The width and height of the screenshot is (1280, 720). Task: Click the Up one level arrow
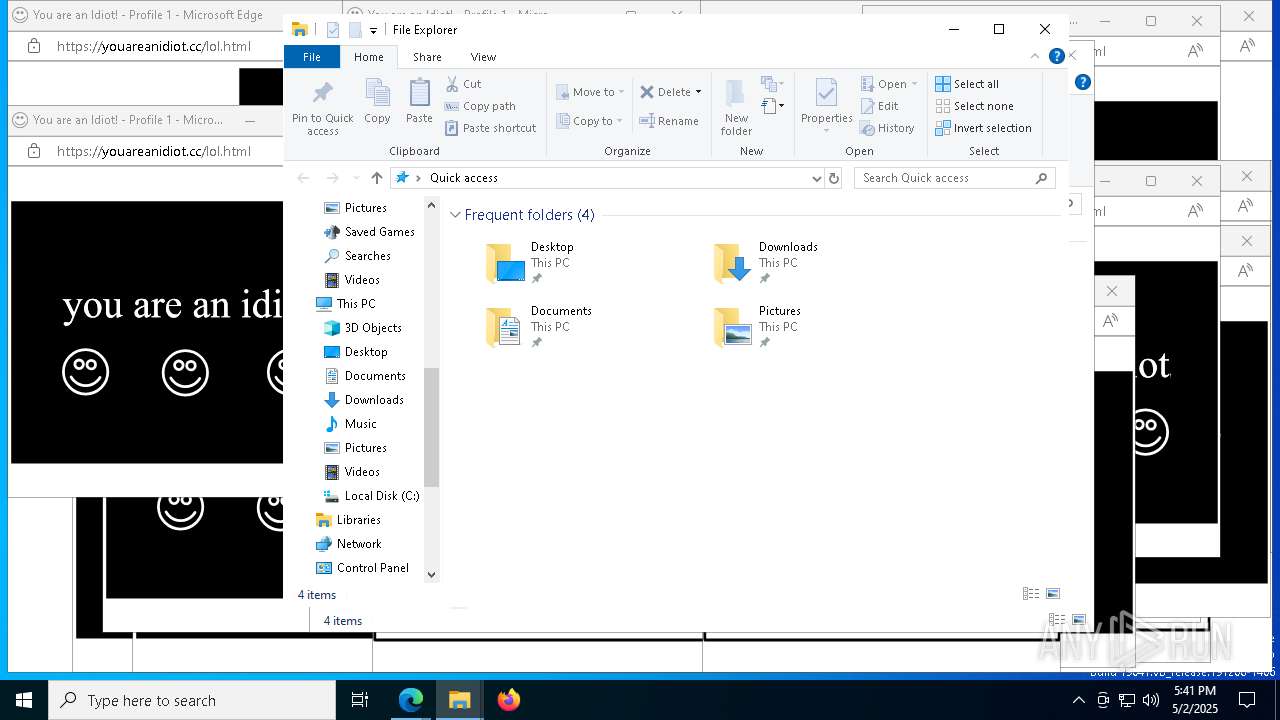[377, 178]
